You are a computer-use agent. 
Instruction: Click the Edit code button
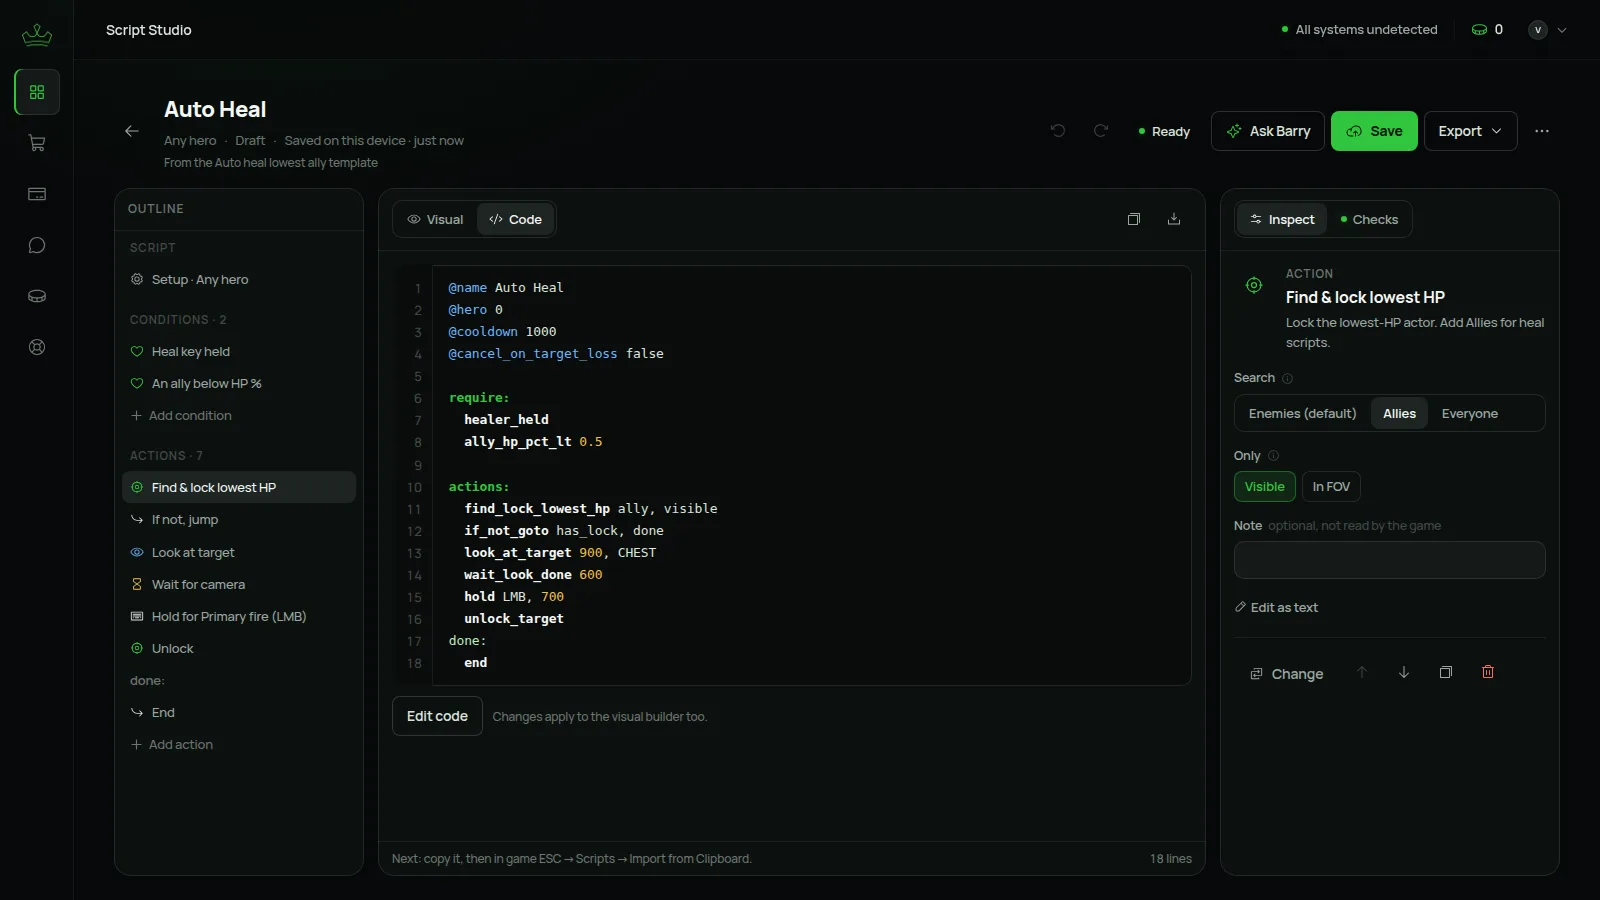pyautogui.click(x=437, y=716)
